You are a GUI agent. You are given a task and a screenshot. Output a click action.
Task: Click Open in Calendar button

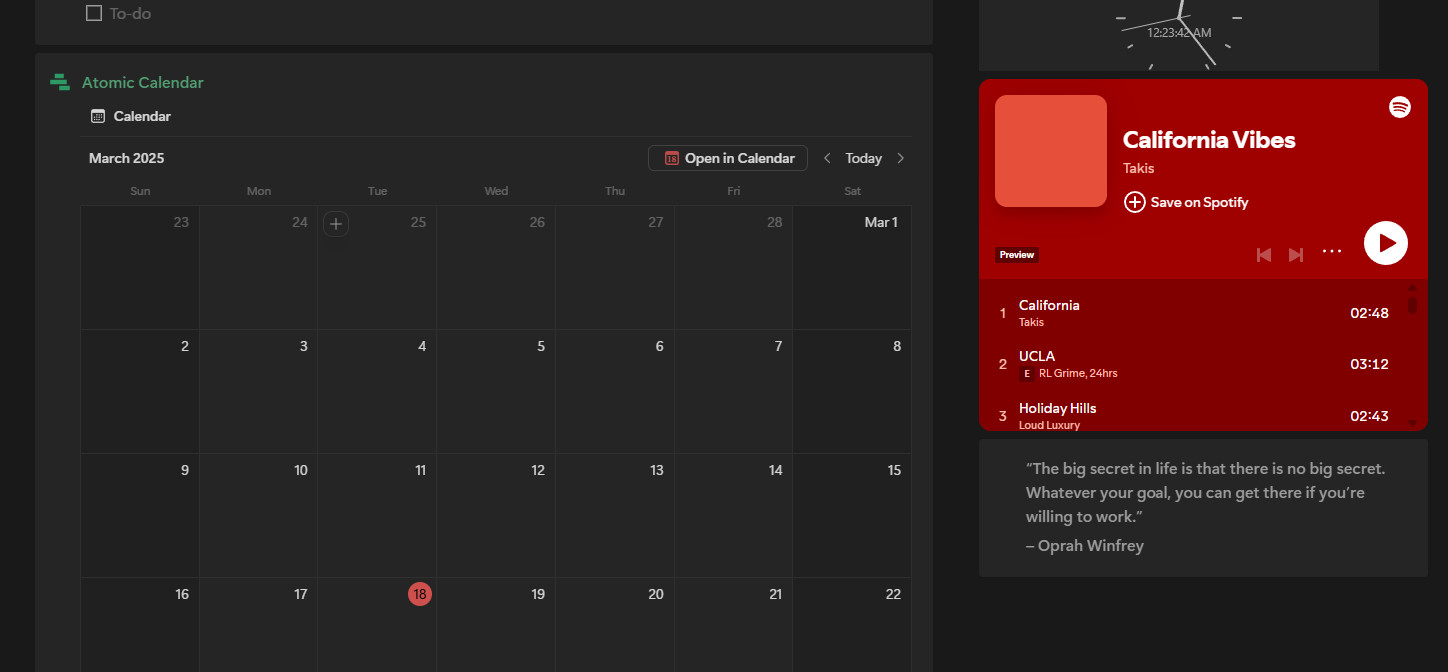(x=728, y=158)
